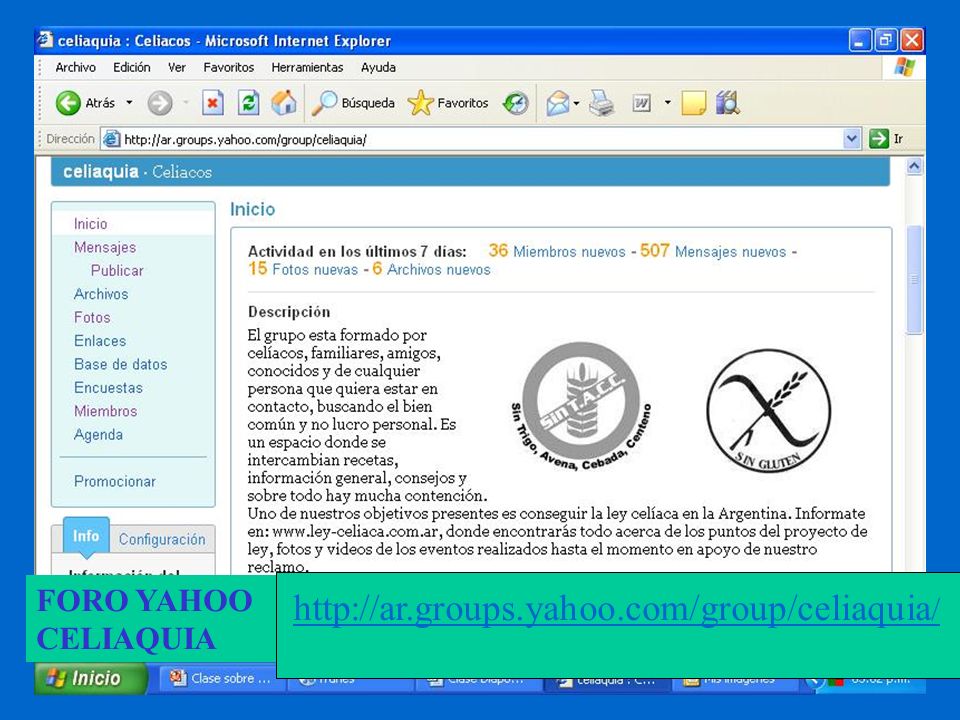The image size is (960, 720).
Task: Click the Windows flag logo in the menu bar
Action: point(904,67)
